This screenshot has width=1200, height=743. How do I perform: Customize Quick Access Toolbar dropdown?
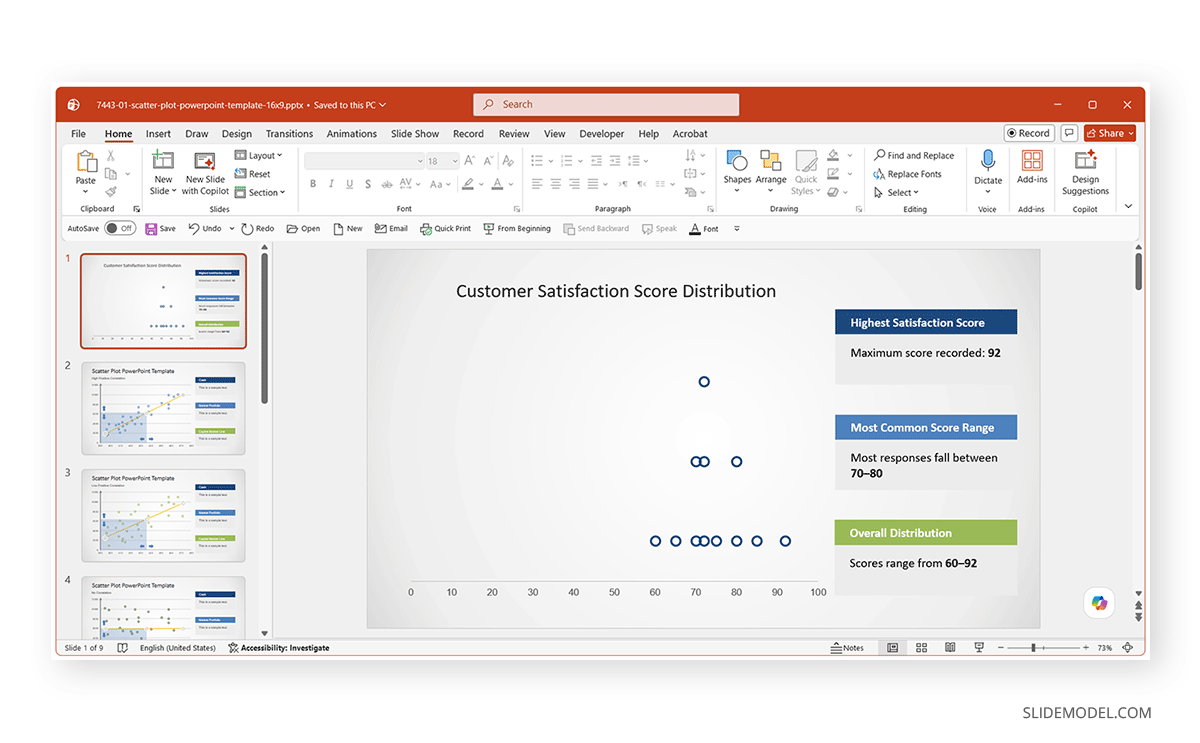point(737,228)
